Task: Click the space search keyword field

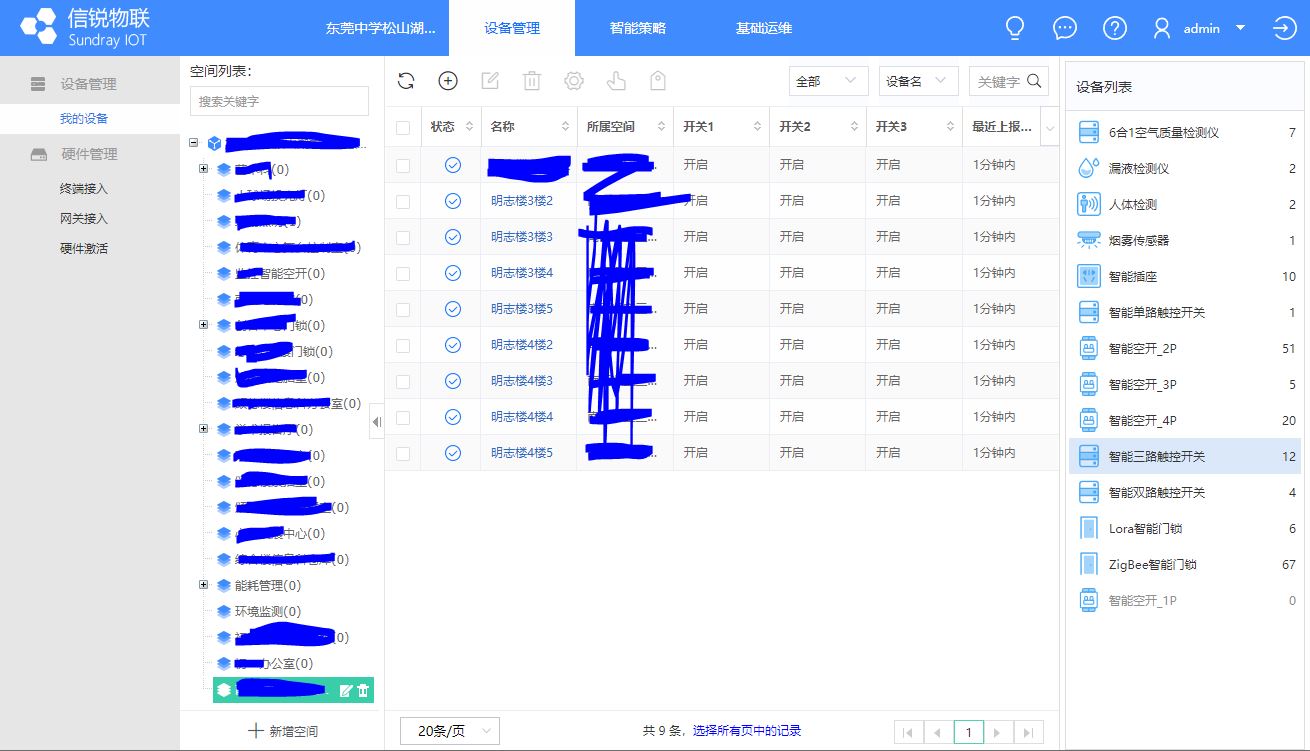Action: click(x=279, y=101)
